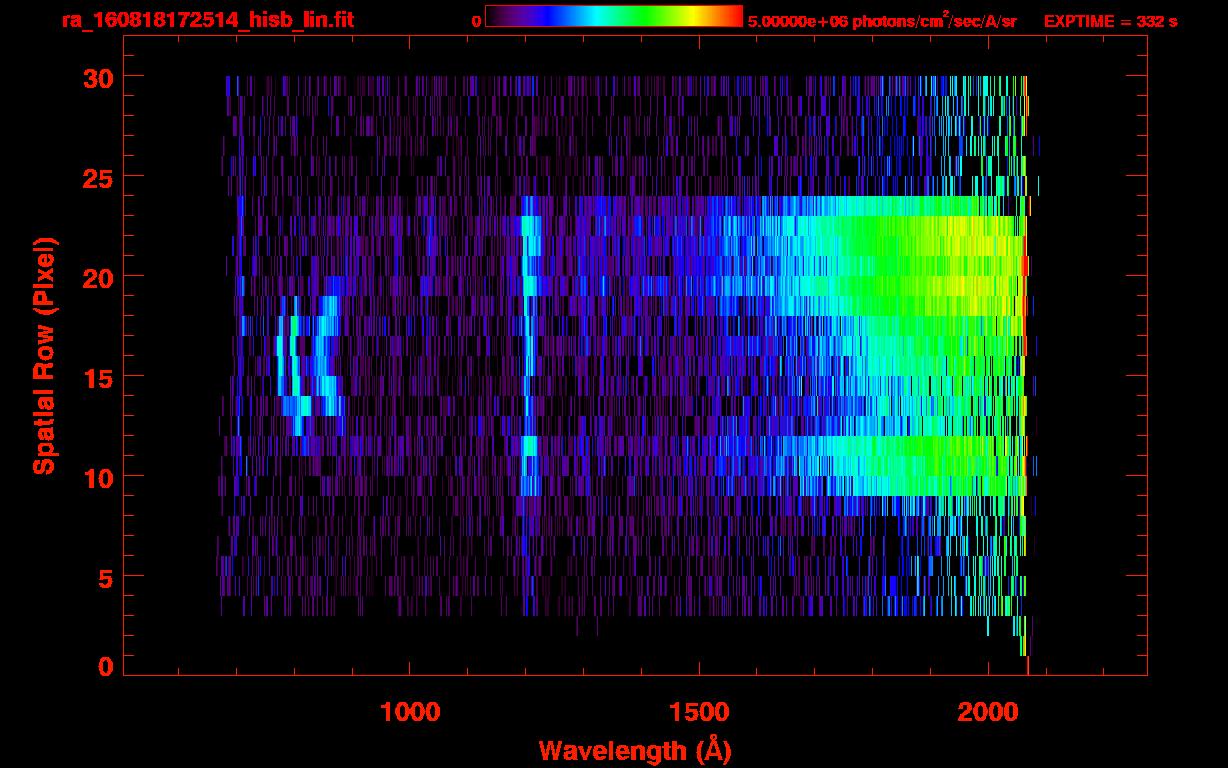
Task: Click the x-axis tick label 1500
Action: click(699, 712)
